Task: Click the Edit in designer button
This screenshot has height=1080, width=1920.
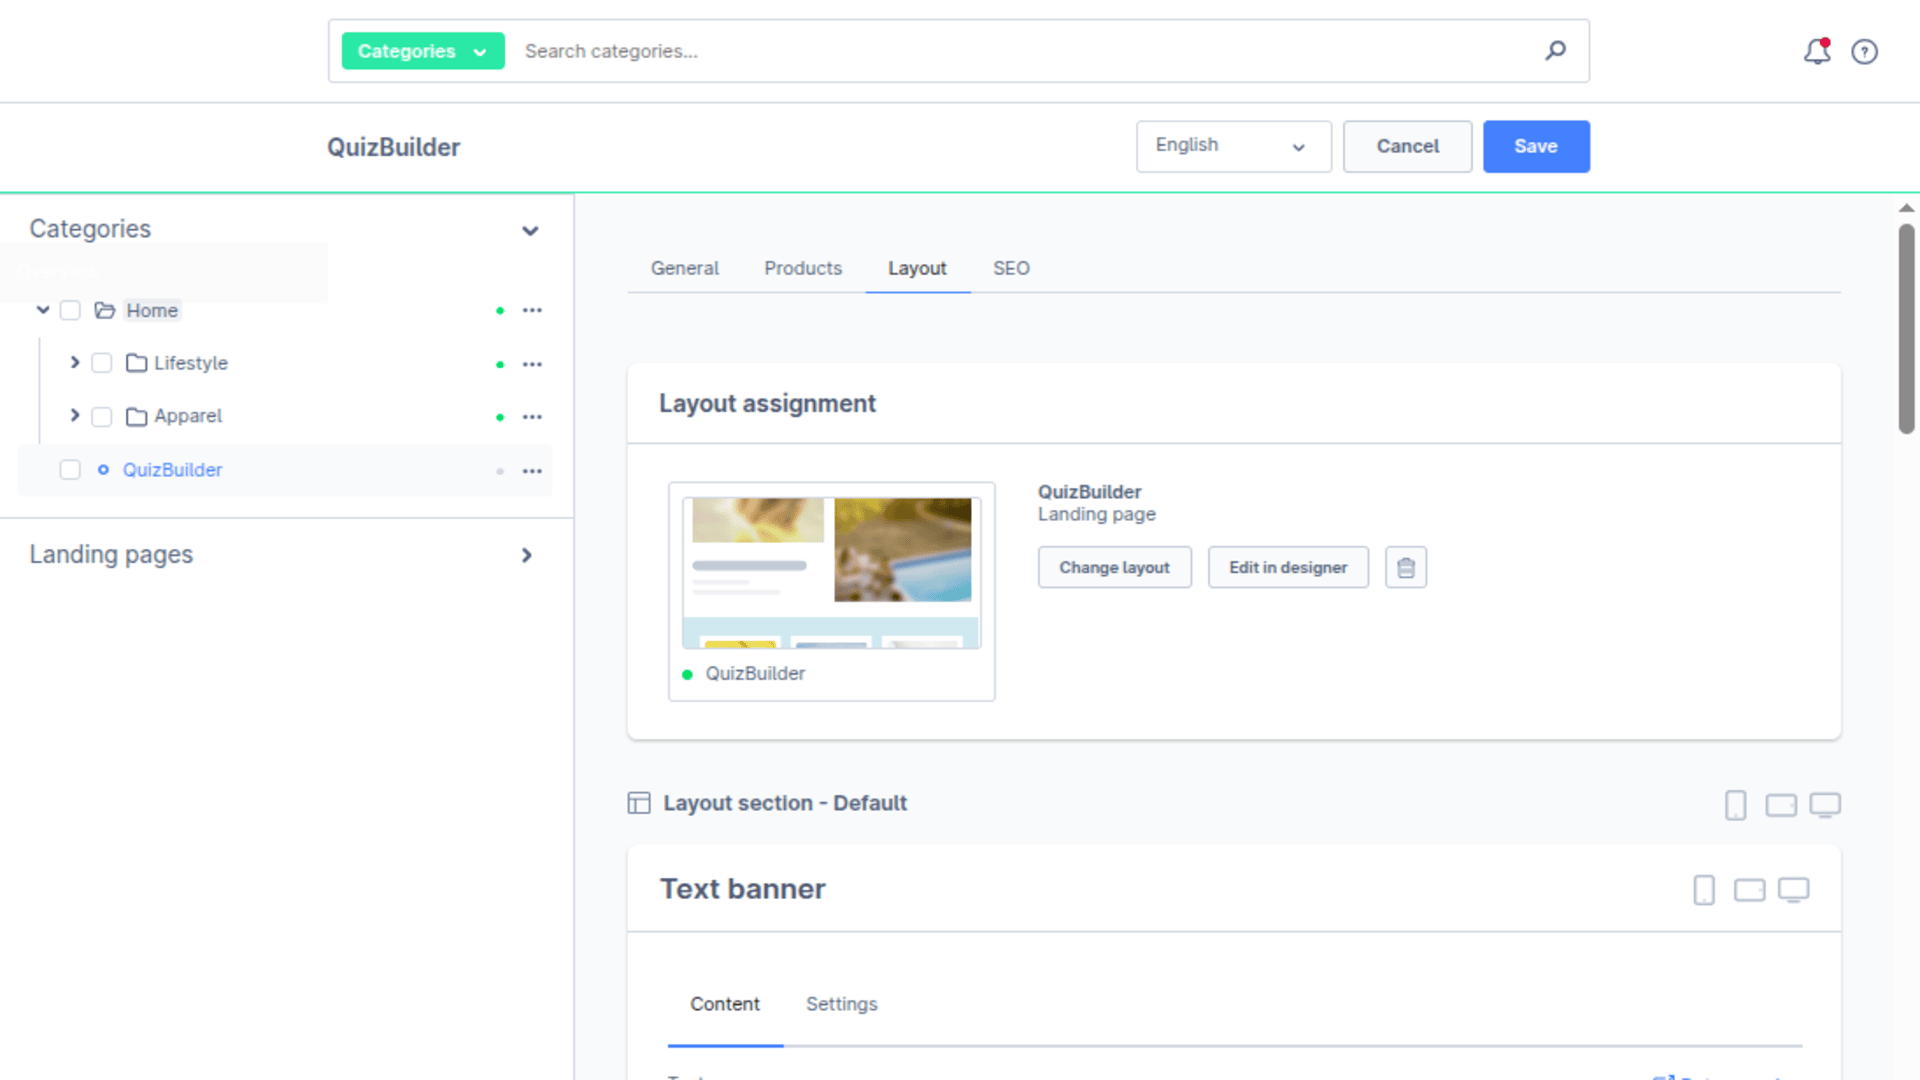Action: coord(1288,567)
